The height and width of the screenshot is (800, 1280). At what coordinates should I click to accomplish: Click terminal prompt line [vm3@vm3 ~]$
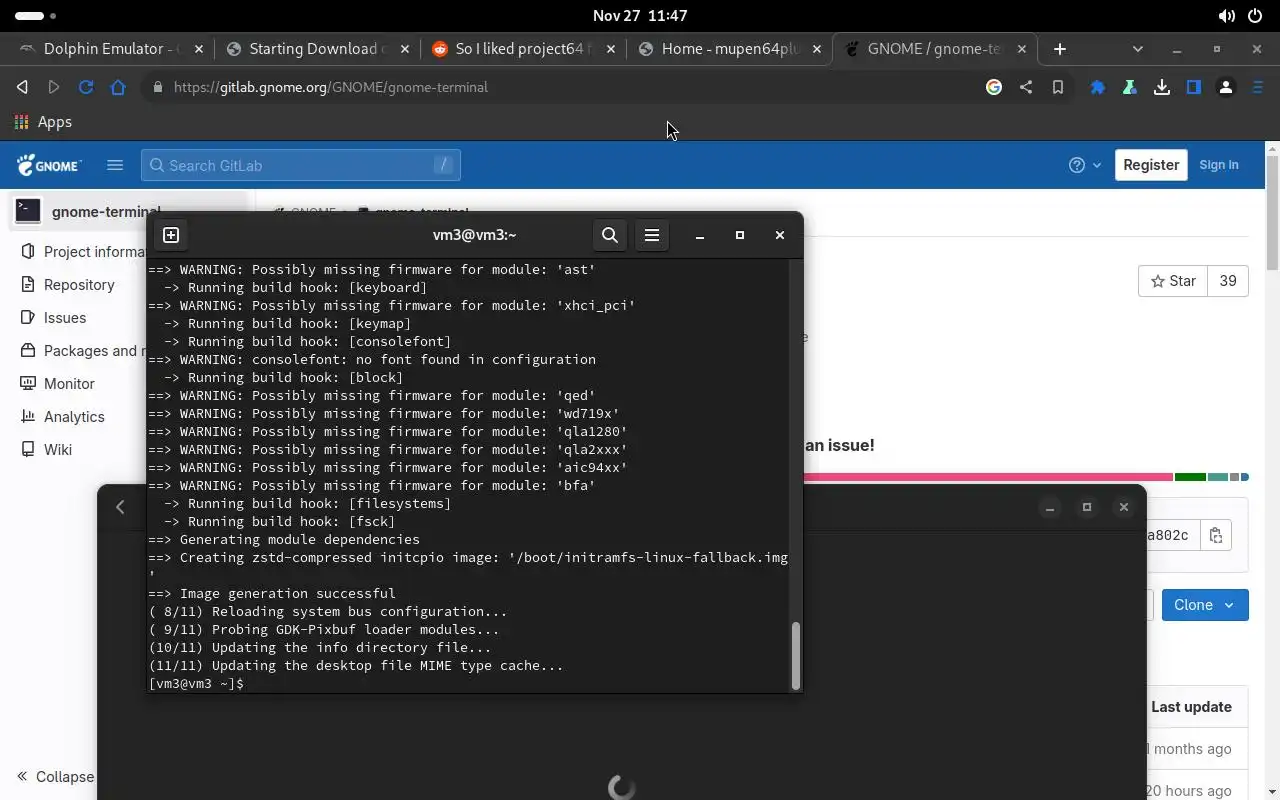196,684
